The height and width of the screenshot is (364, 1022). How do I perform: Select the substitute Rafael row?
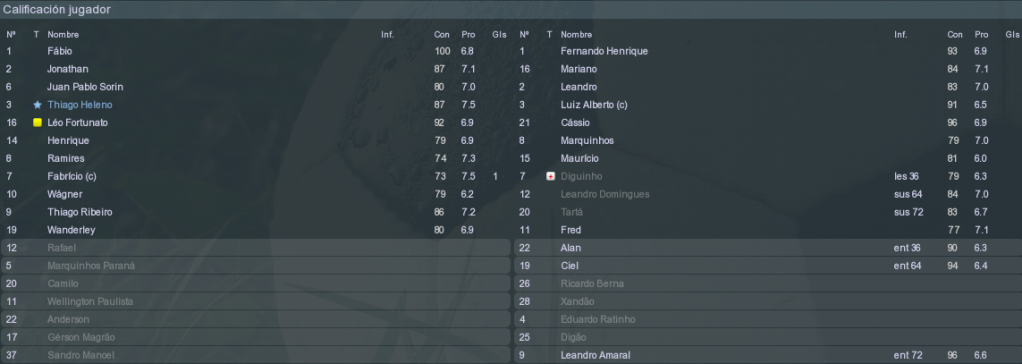coord(256,248)
